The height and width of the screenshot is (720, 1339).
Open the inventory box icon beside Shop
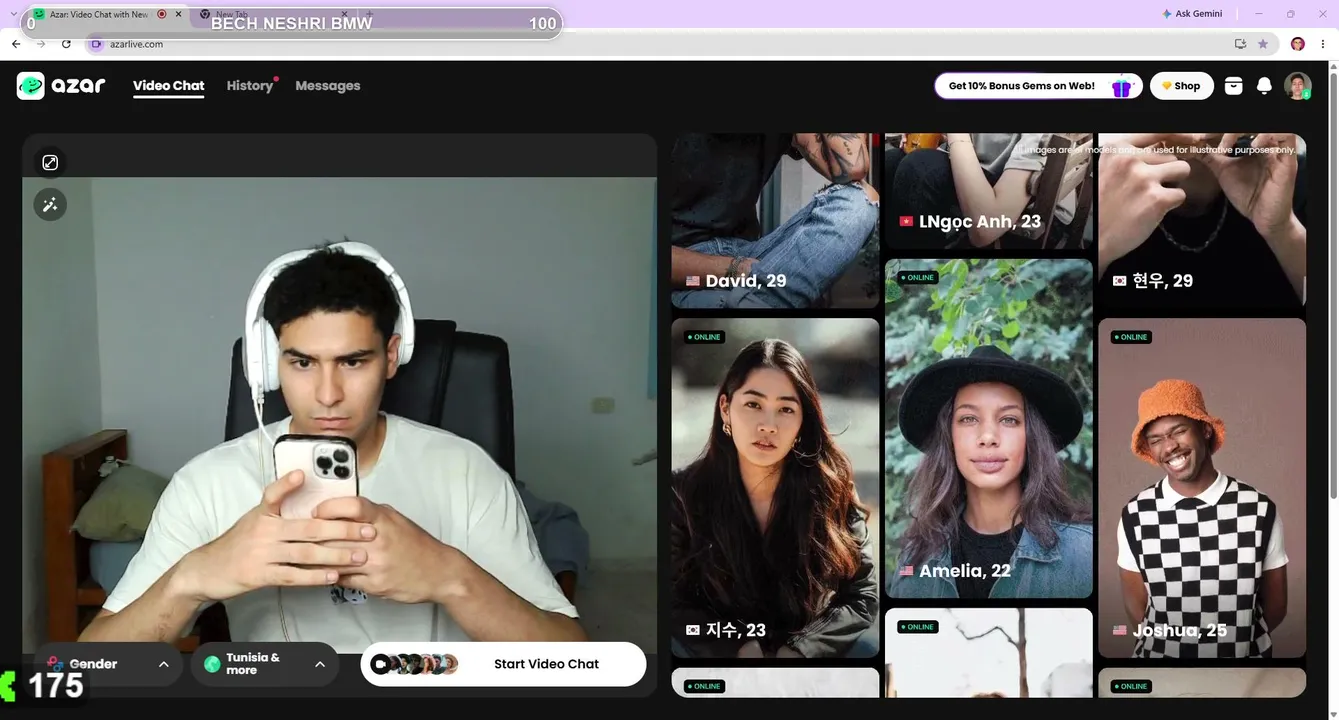(x=1234, y=86)
